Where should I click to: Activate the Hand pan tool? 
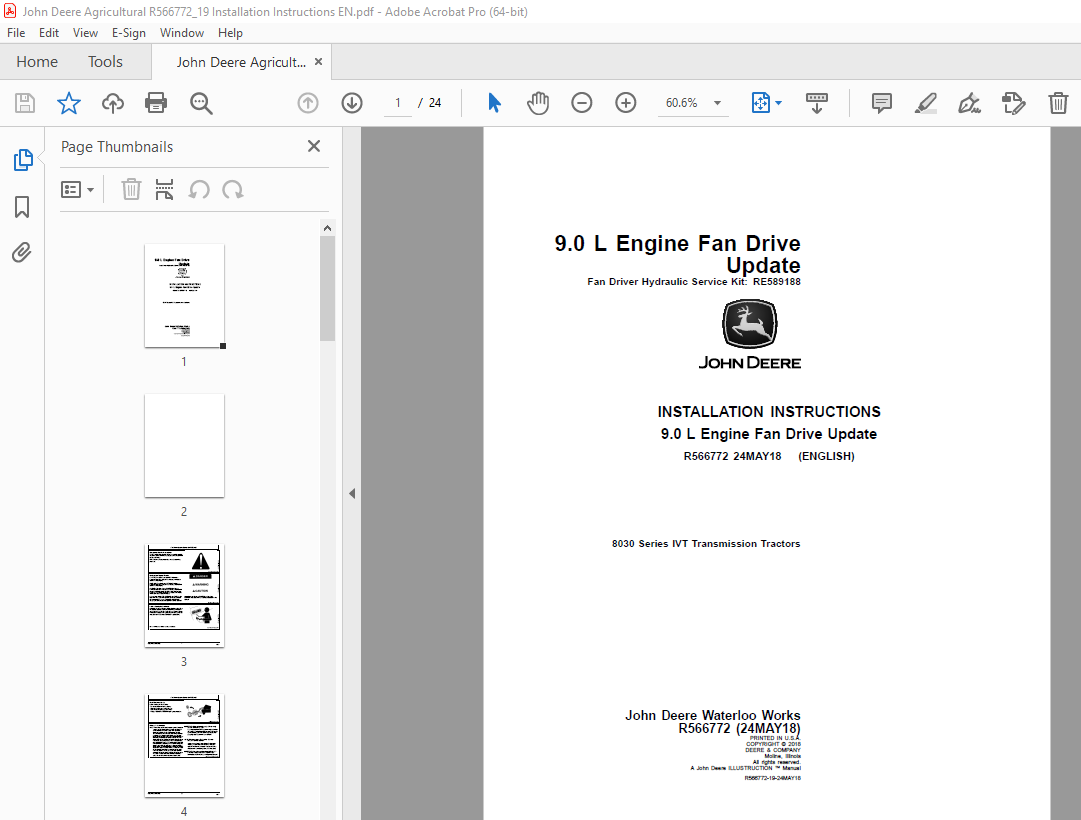pos(538,103)
